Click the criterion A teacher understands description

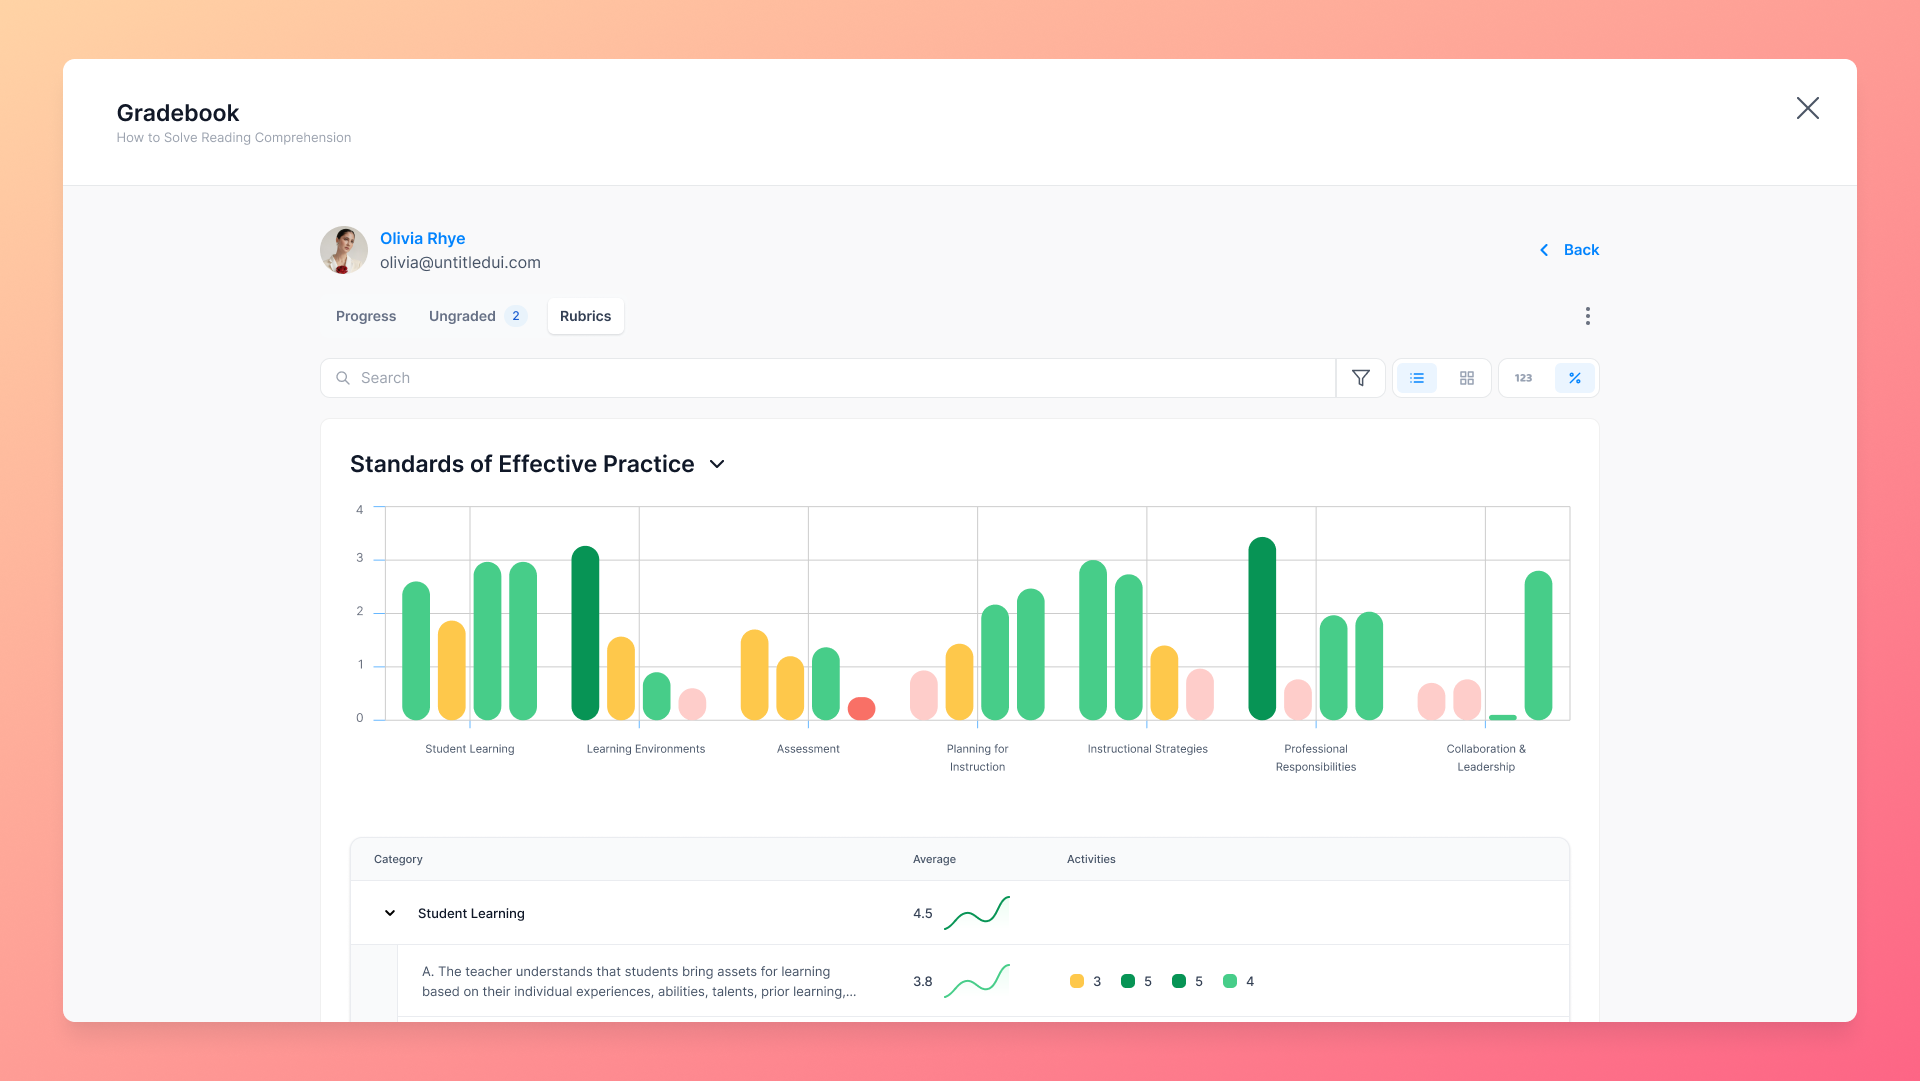click(639, 981)
